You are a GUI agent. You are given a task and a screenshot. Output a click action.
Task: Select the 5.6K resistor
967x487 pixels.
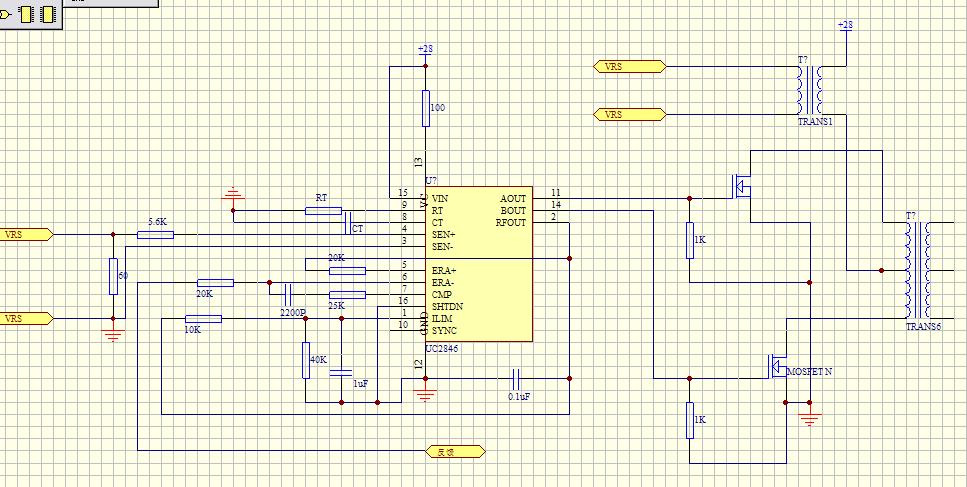pos(155,235)
